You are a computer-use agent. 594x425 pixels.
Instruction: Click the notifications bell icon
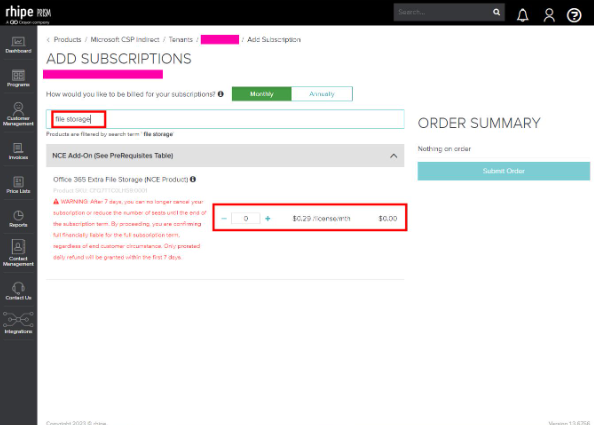(x=523, y=15)
